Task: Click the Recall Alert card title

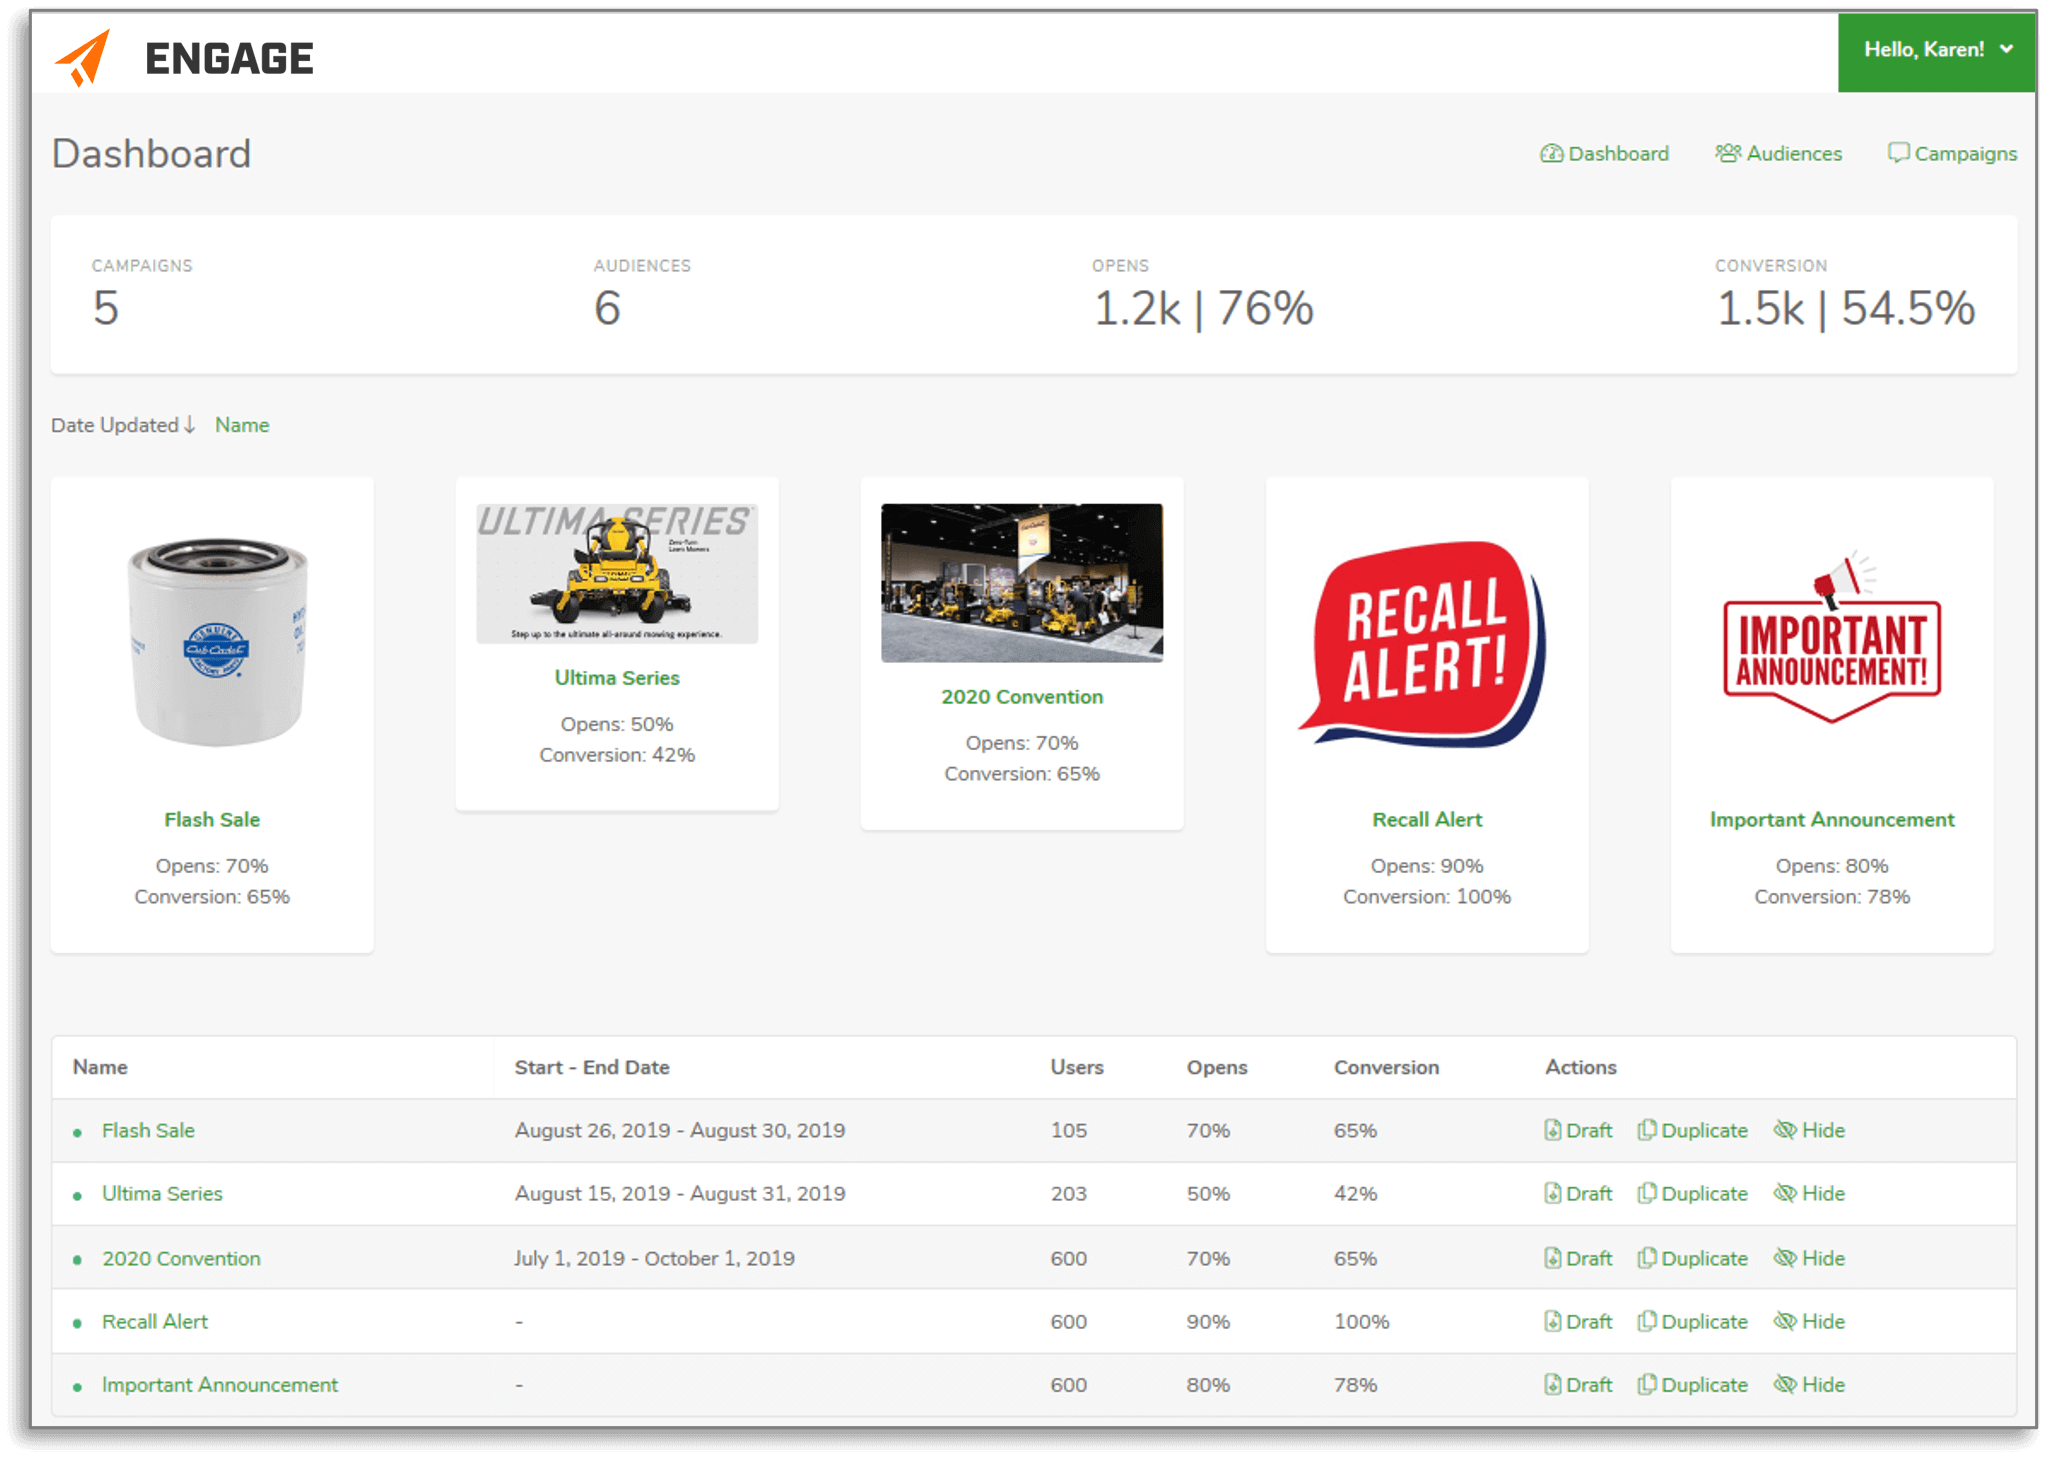Action: pos(1427,819)
